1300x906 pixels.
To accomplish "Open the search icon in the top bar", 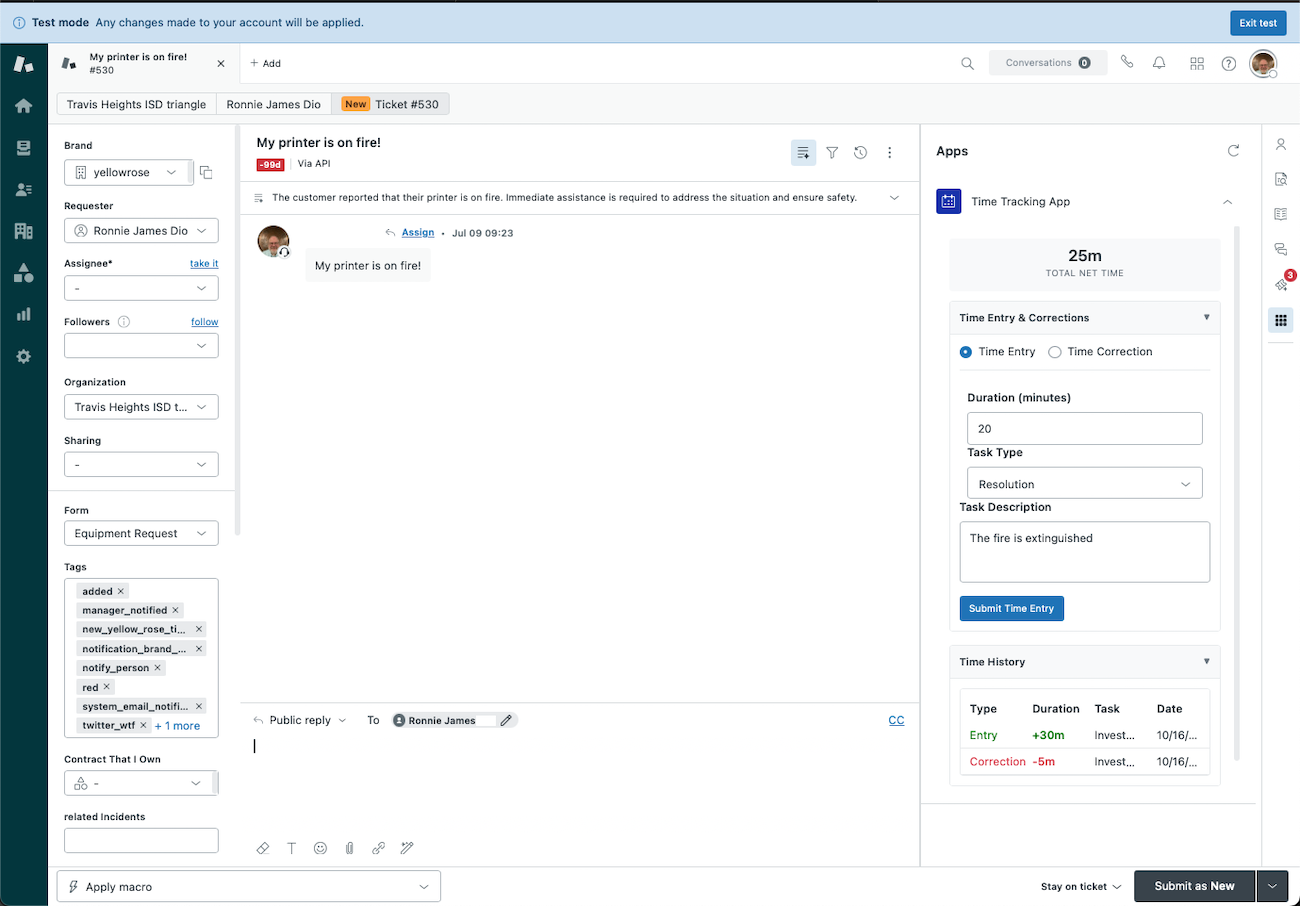I will [966, 62].
